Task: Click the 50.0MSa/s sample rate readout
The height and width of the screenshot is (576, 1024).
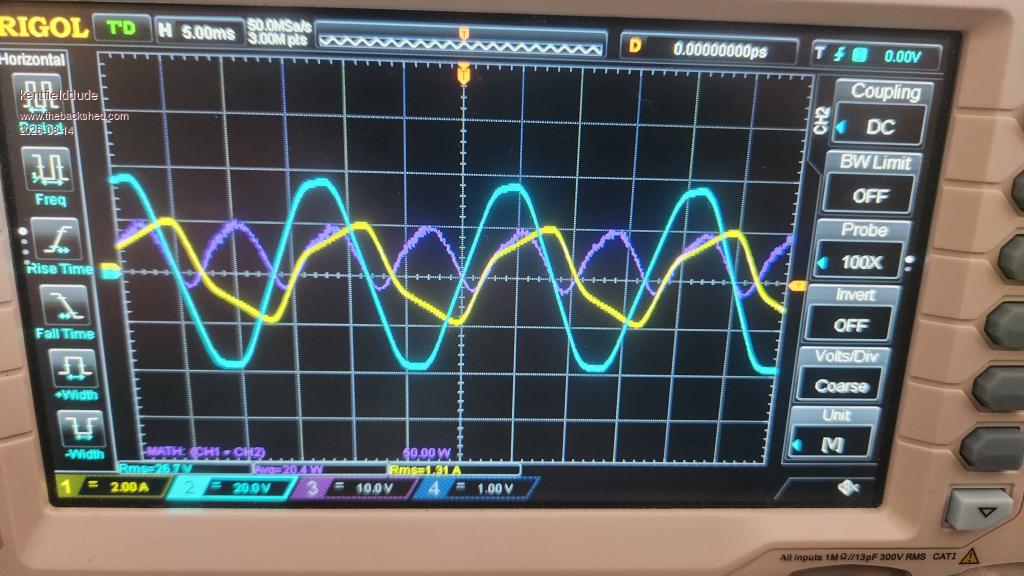Action: coord(278,25)
